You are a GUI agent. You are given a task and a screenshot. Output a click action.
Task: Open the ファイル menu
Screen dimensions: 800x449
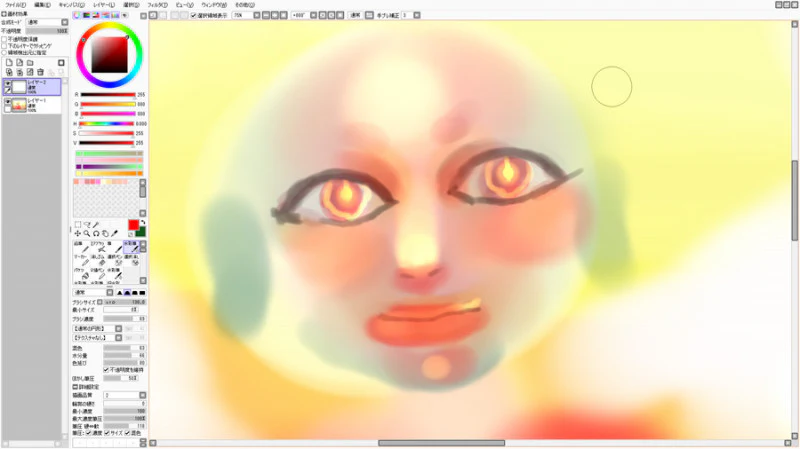15,4
